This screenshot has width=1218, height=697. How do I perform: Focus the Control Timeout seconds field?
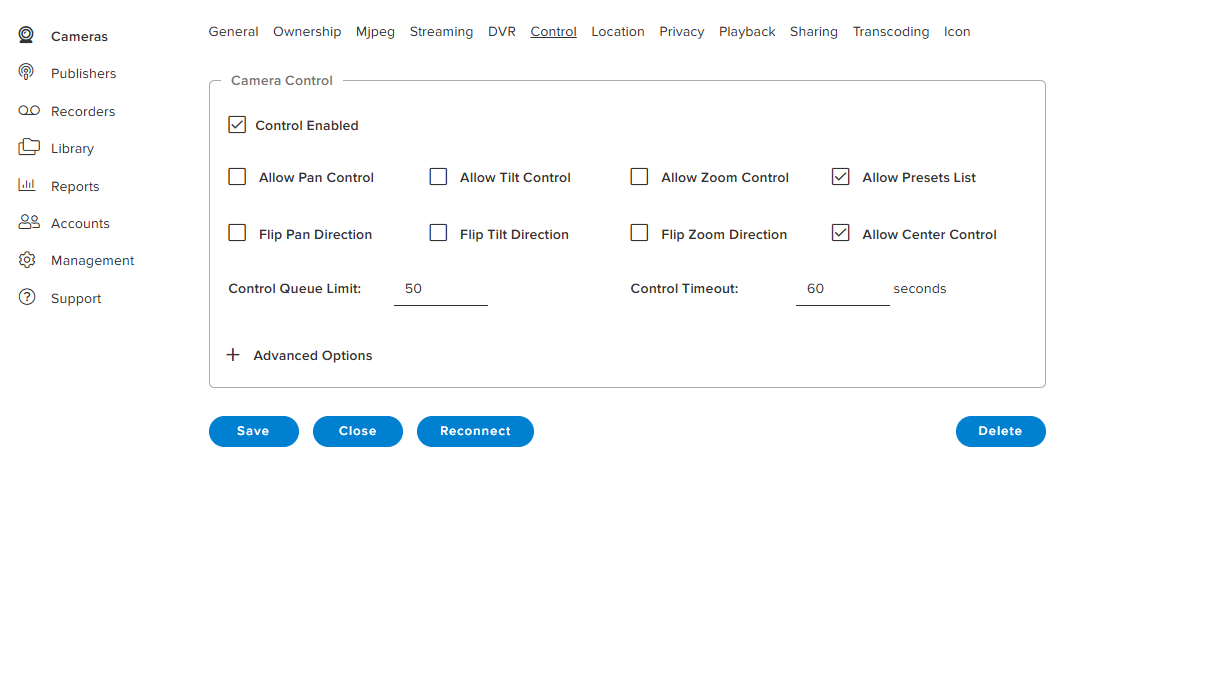point(843,288)
